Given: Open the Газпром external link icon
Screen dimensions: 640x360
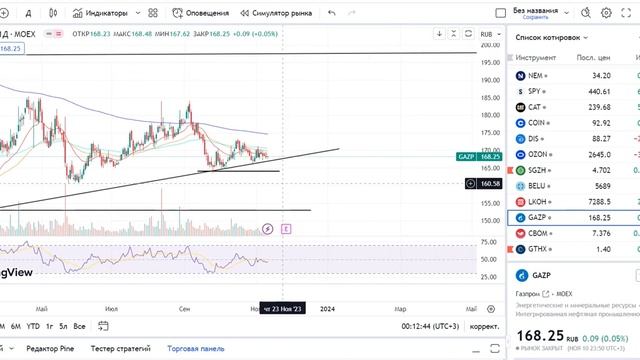Looking at the screenshot, I should click(546, 294).
